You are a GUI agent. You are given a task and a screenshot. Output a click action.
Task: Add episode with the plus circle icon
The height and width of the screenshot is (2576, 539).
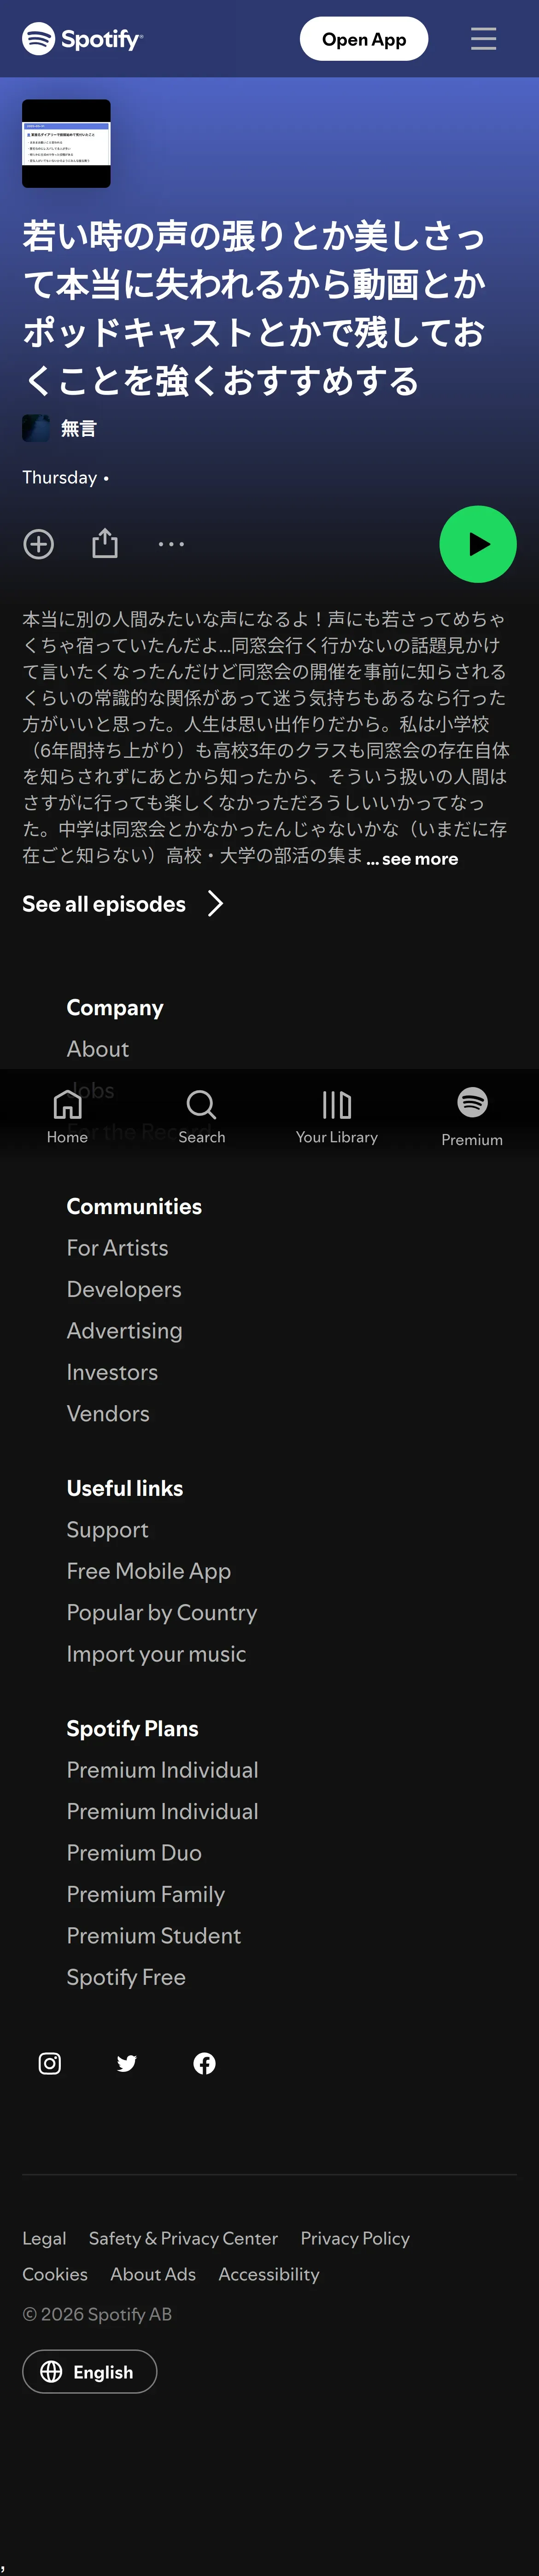(39, 544)
